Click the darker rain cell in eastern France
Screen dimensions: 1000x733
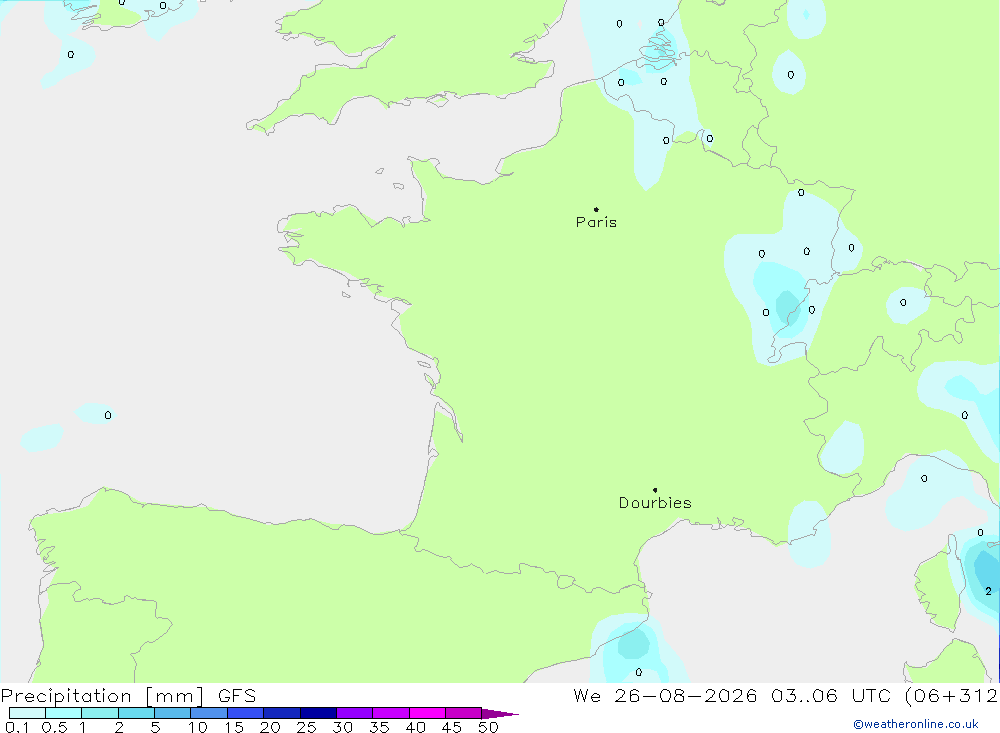click(x=788, y=306)
